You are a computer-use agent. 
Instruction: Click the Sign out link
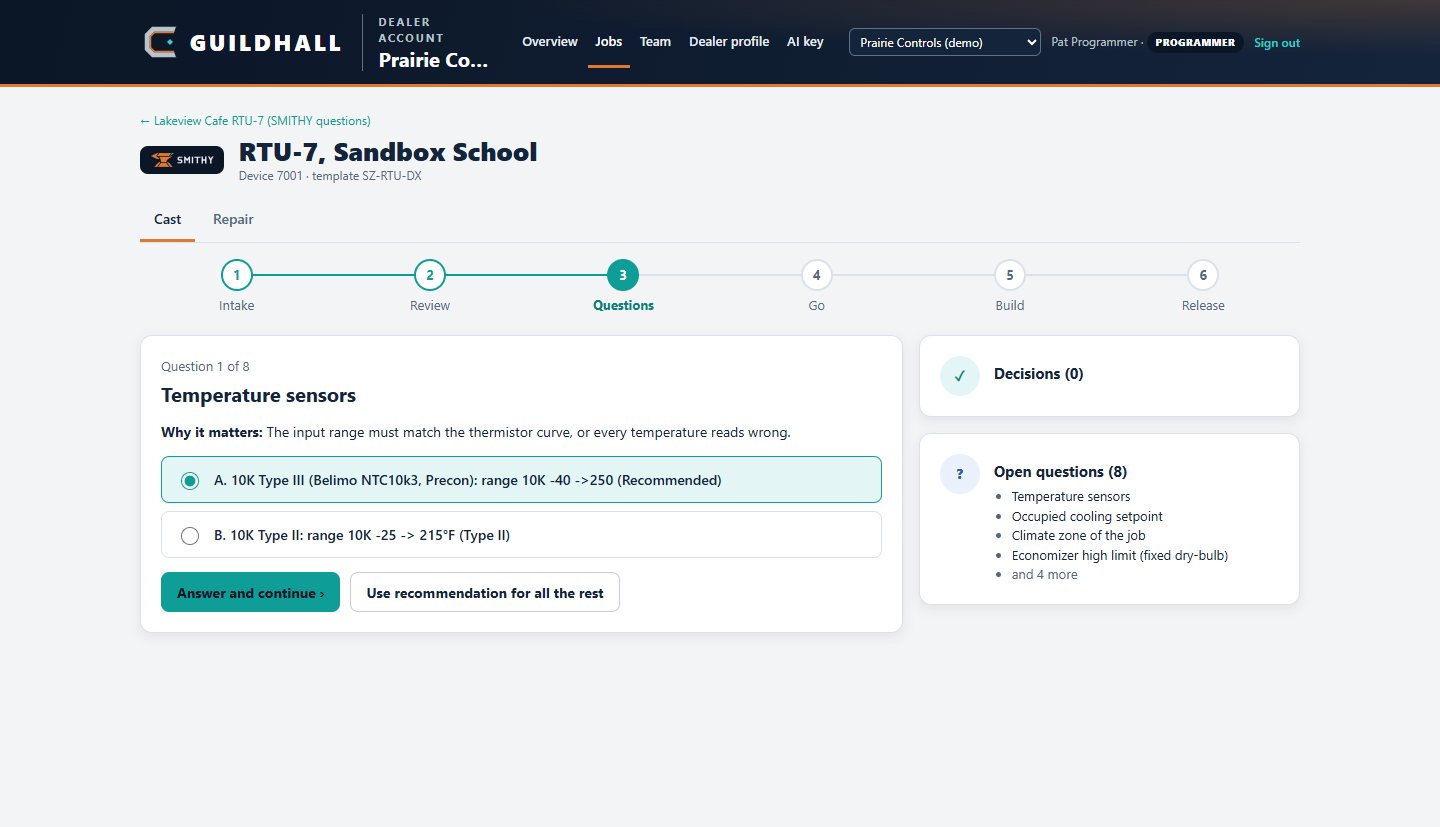click(1277, 43)
